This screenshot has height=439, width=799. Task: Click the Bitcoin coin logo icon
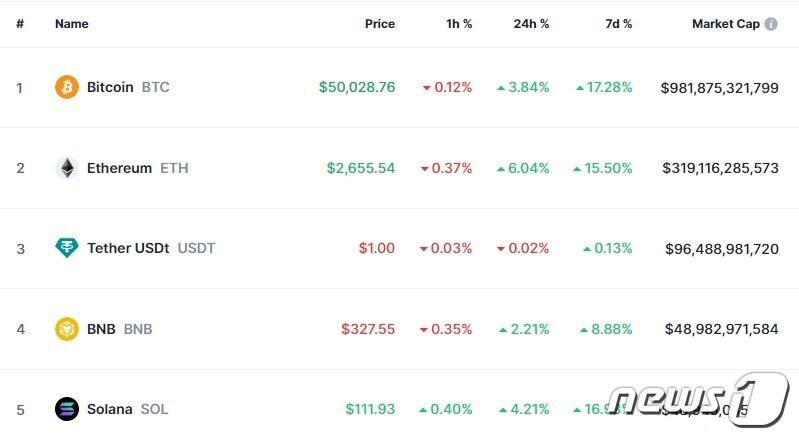pos(67,87)
